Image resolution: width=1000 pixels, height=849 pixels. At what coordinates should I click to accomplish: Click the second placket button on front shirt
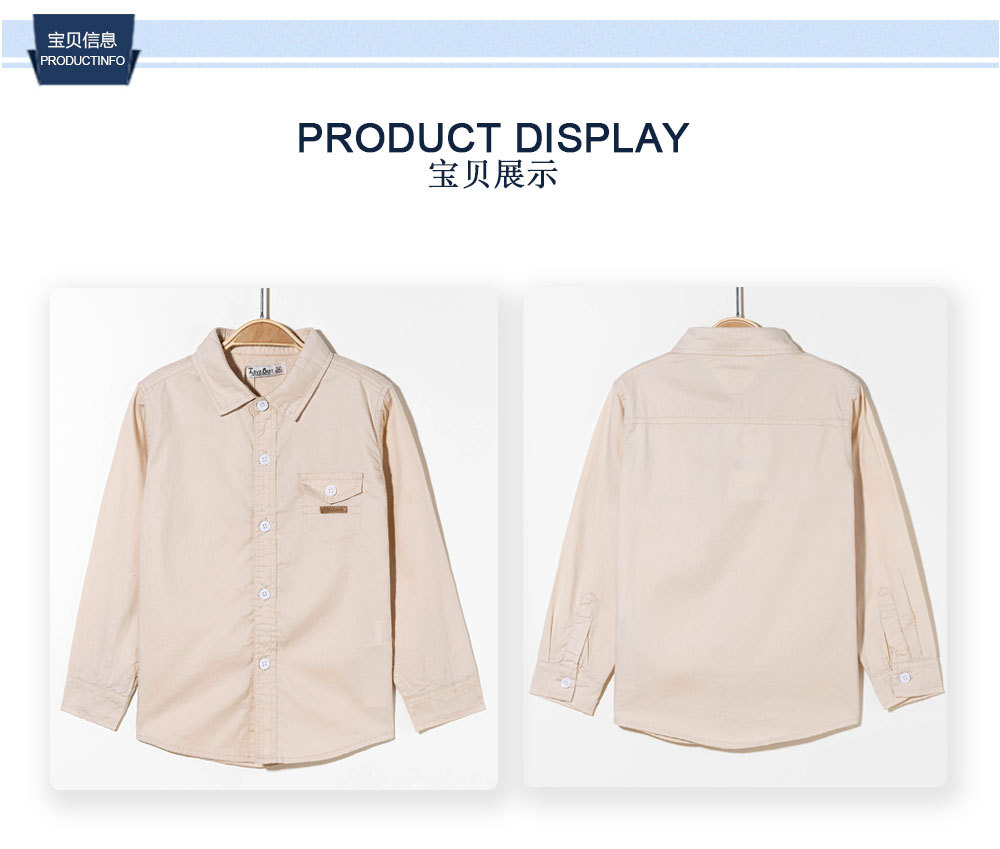[264, 459]
